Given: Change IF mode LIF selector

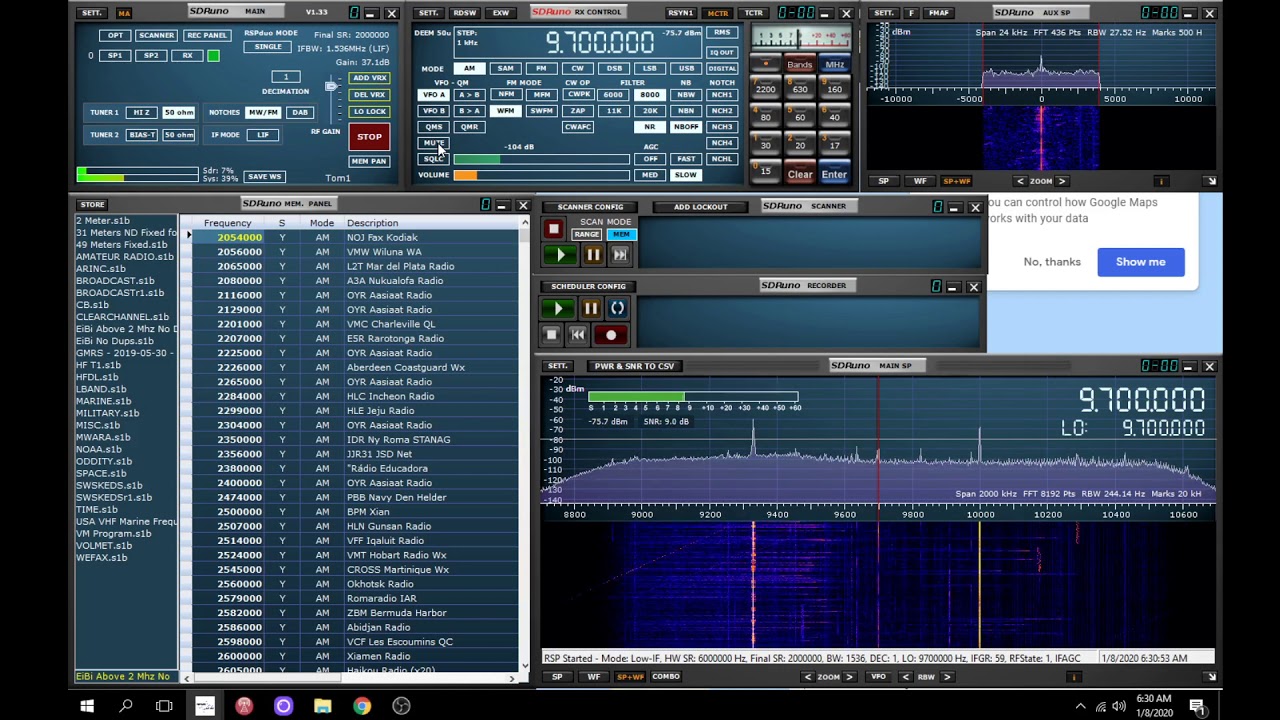Looking at the screenshot, I should pyautogui.click(x=263, y=134).
